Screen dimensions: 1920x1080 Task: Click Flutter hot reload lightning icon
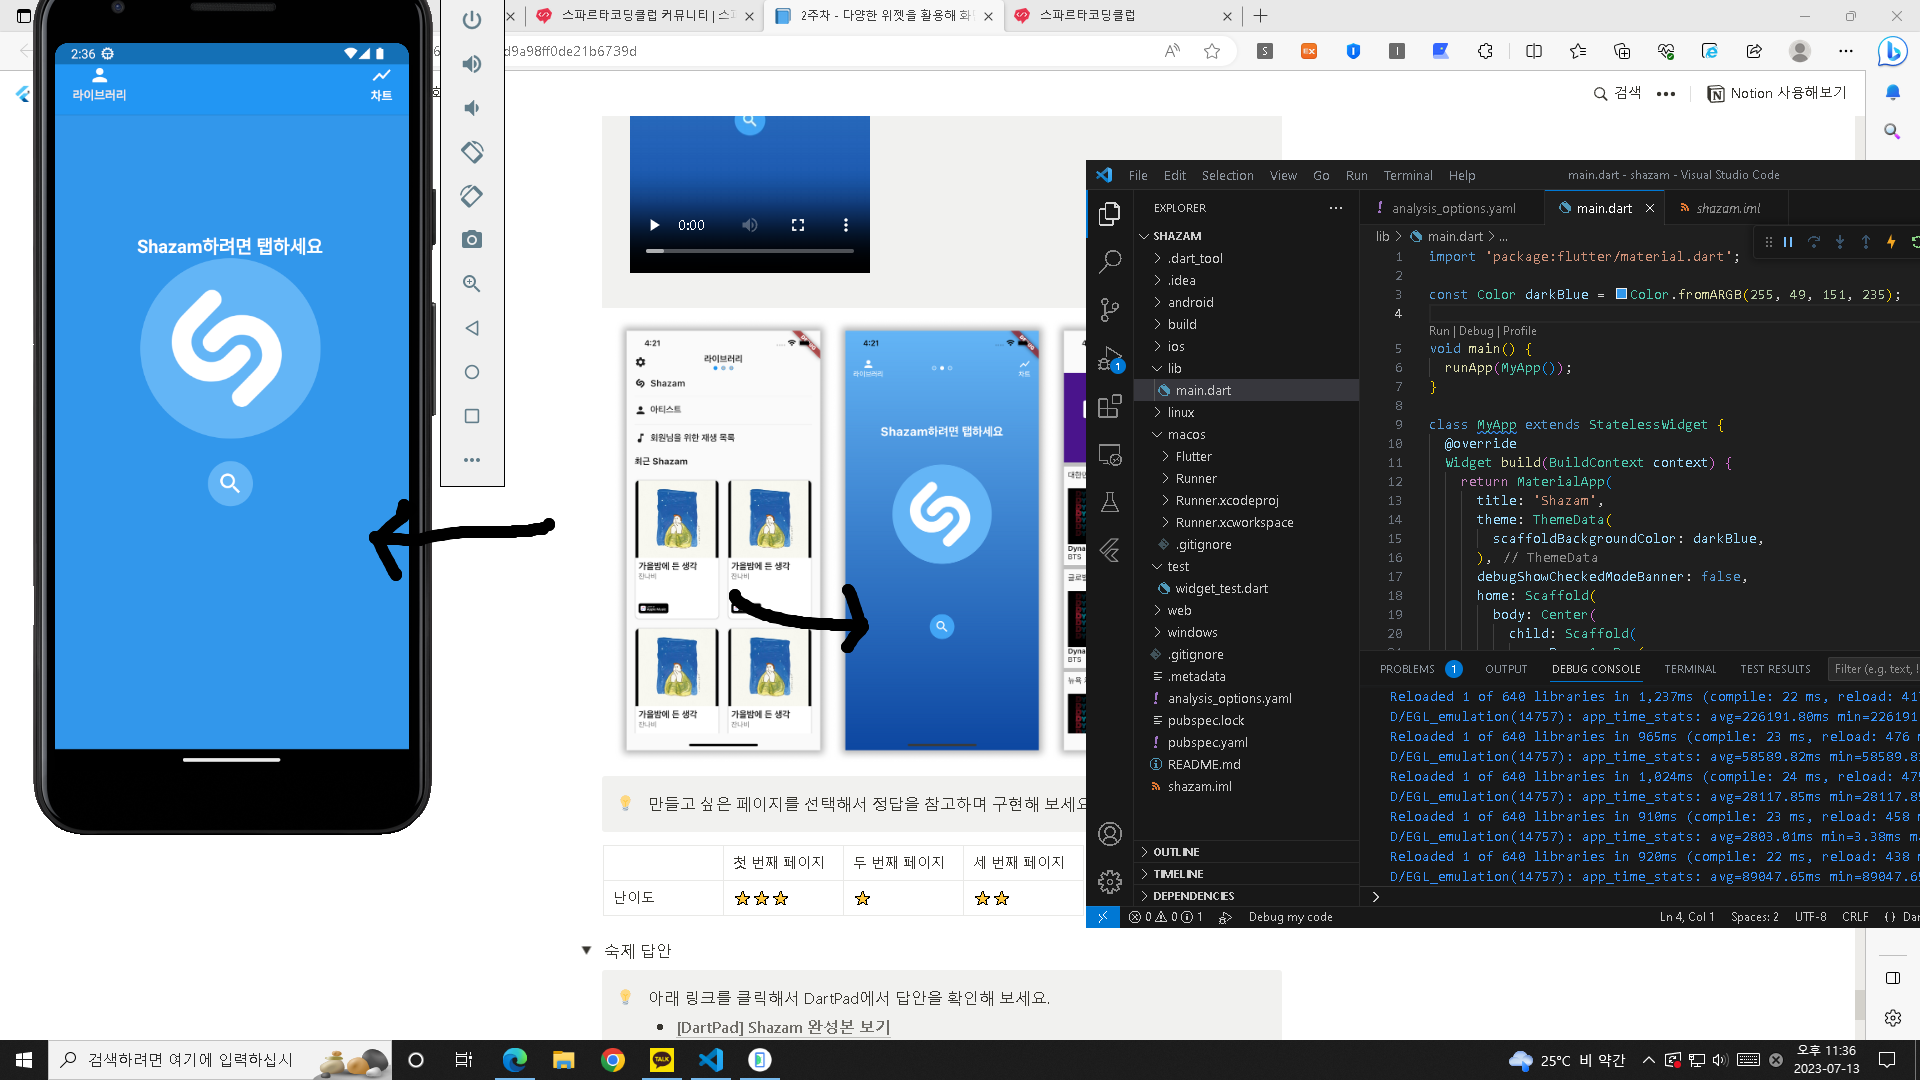click(x=1891, y=242)
